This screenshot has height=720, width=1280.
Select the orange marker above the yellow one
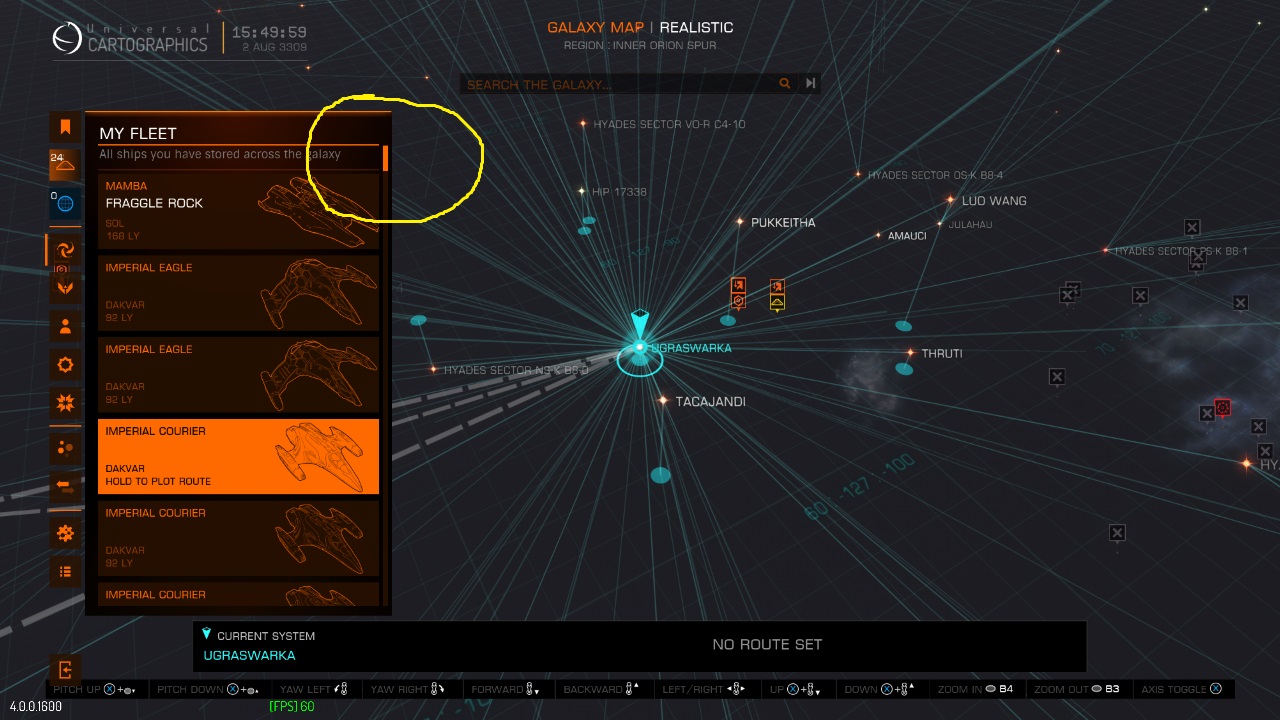tap(777, 287)
